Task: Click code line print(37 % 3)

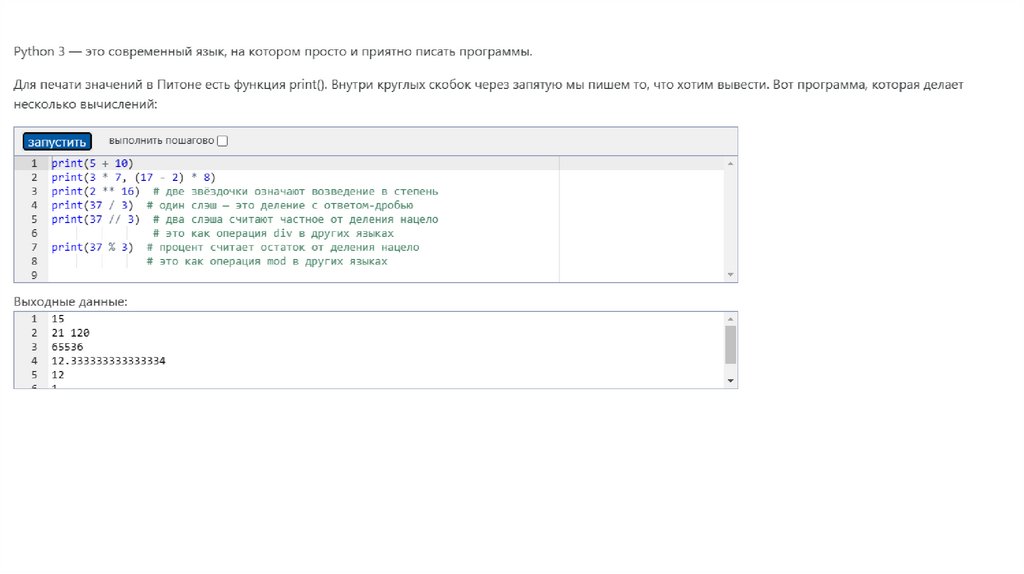Action: coord(92,247)
